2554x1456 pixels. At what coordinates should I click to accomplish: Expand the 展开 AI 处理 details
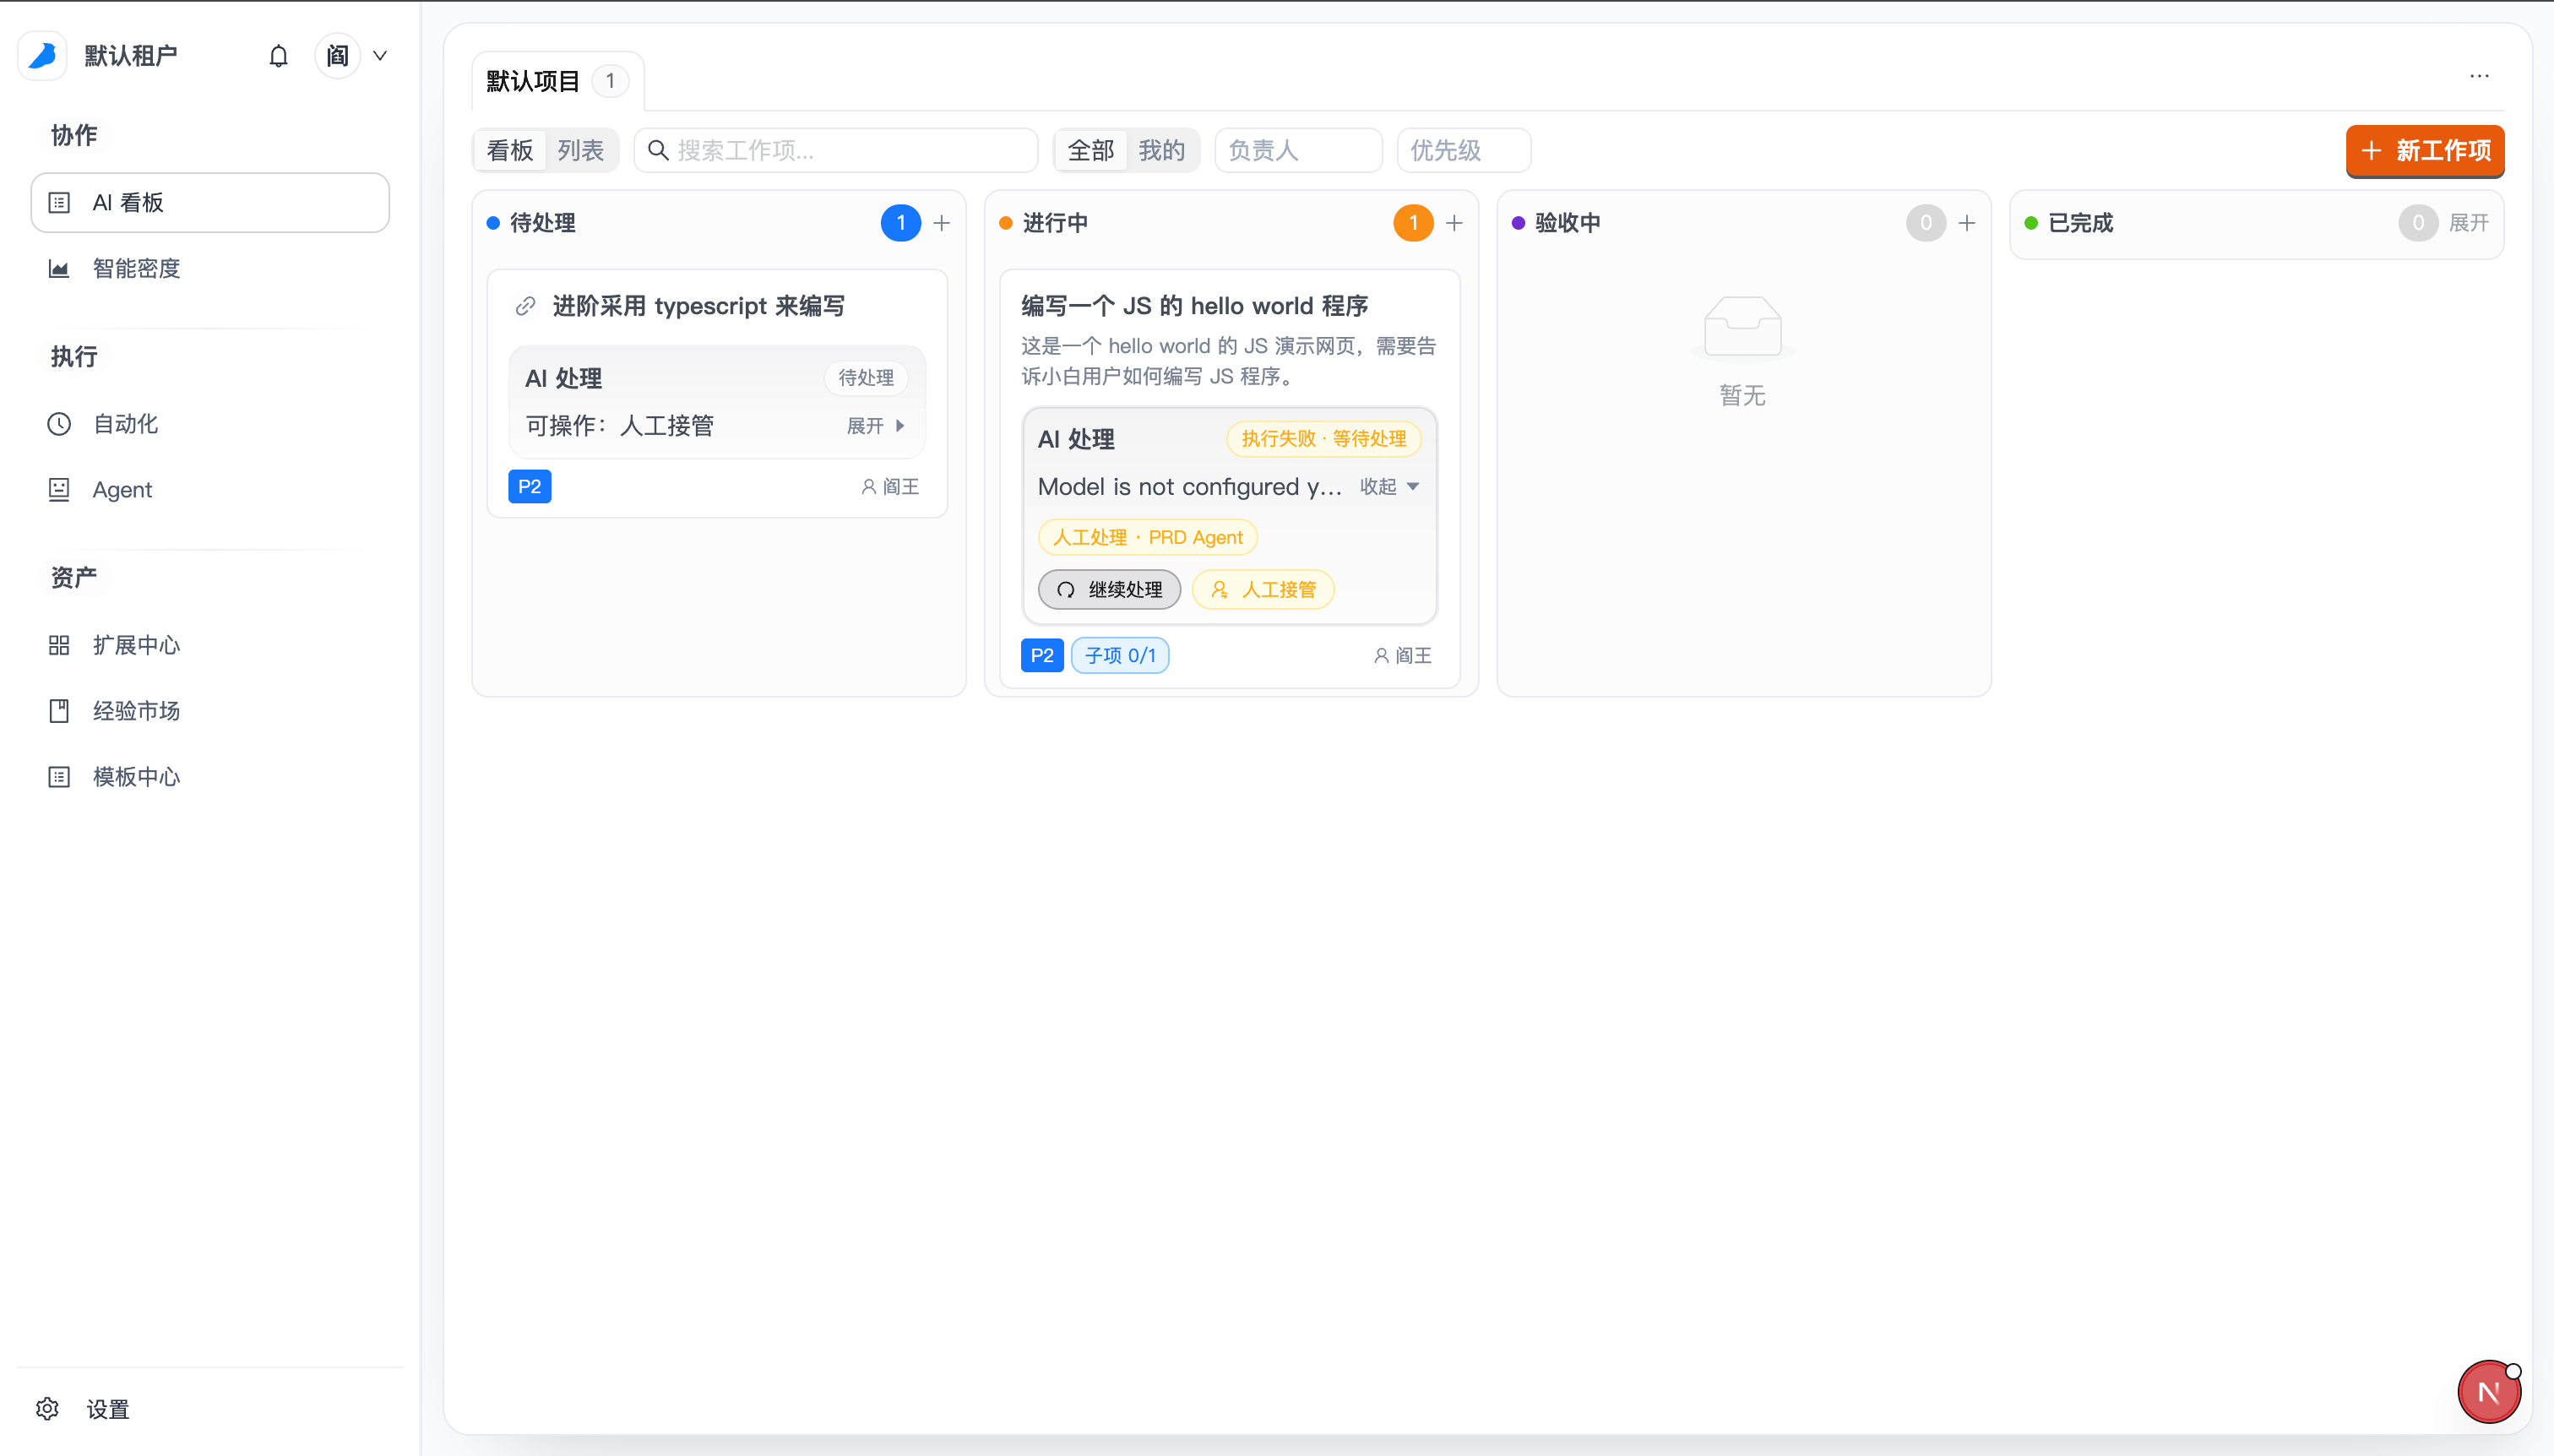pyautogui.click(x=876, y=426)
